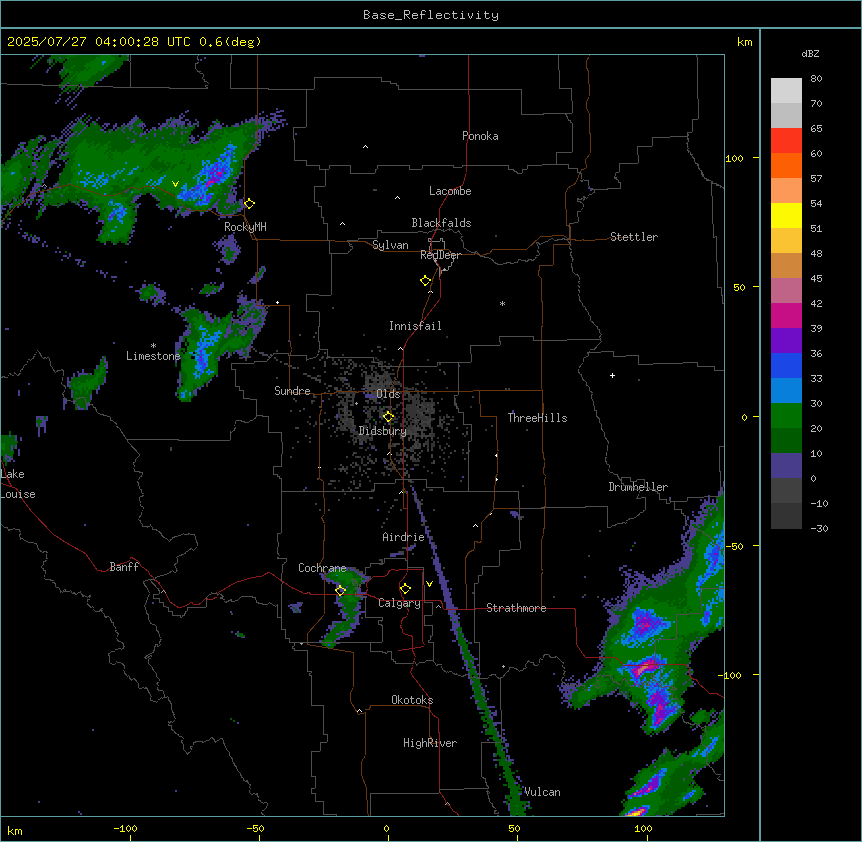Click the asterisk marker above Limestone
This screenshot has height=842, width=862.
coord(153,346)
